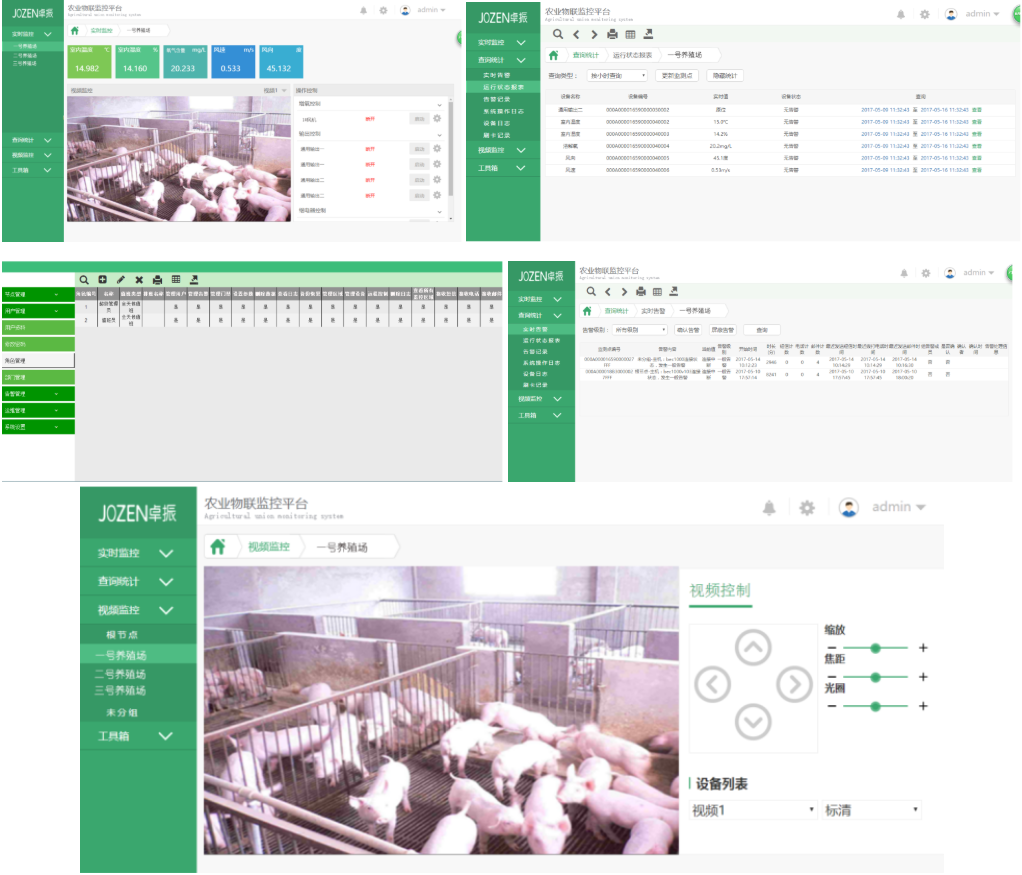Screen dimensions: 1022x875
Task: Open the 标清 video quality dropdown
Action: (870, 810)
